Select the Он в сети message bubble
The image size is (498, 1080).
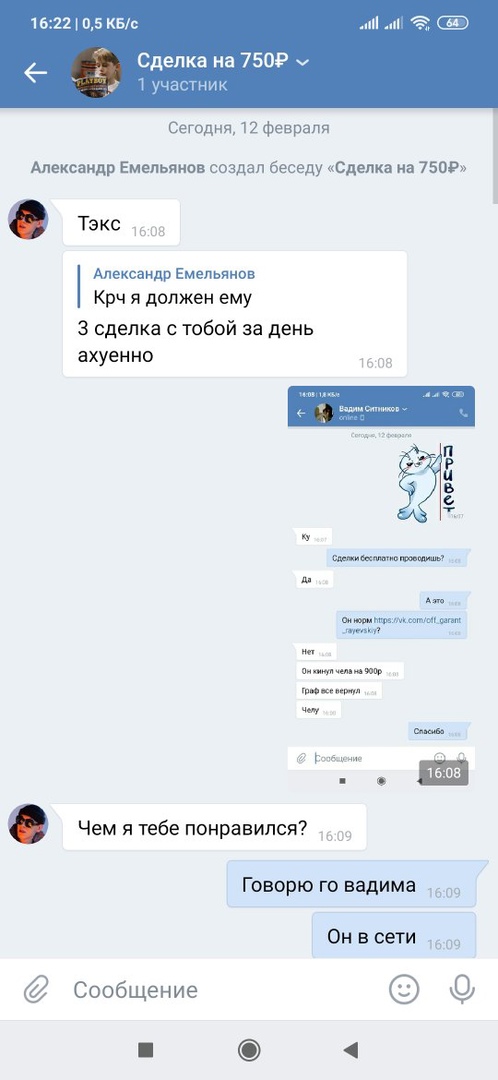pos(394,936)
